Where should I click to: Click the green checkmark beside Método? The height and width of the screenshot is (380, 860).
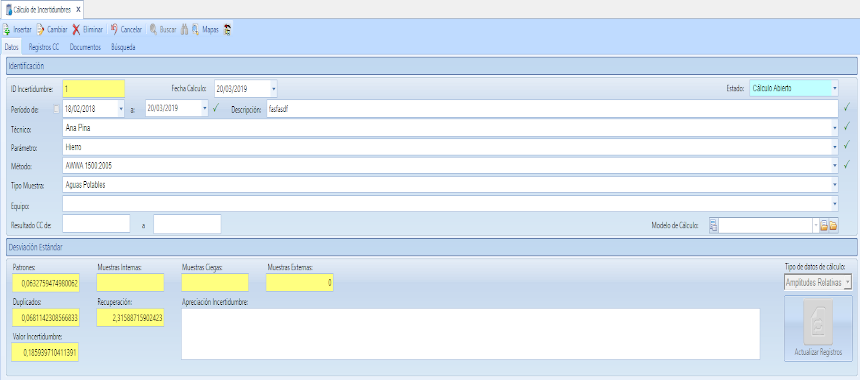pos(847,164)
